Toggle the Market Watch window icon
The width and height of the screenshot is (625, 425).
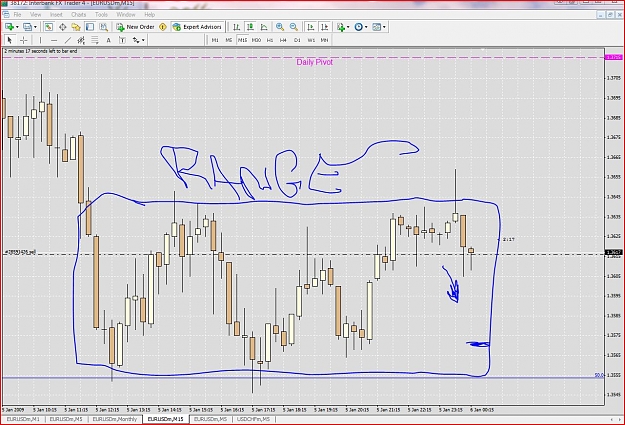tap(49, 27)
